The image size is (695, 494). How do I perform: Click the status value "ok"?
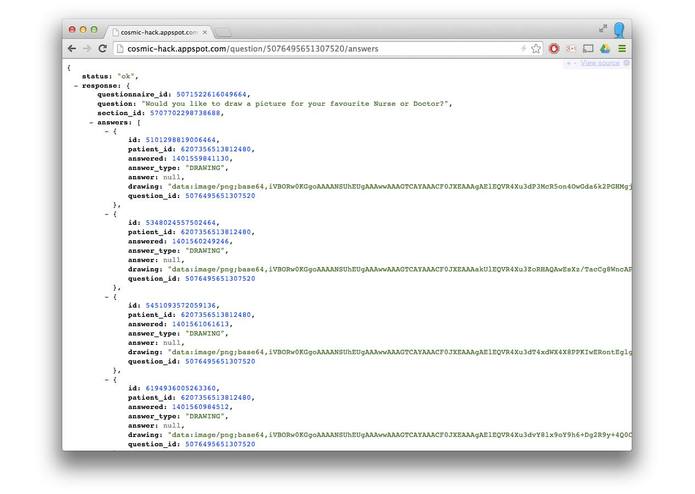point(126,76)
